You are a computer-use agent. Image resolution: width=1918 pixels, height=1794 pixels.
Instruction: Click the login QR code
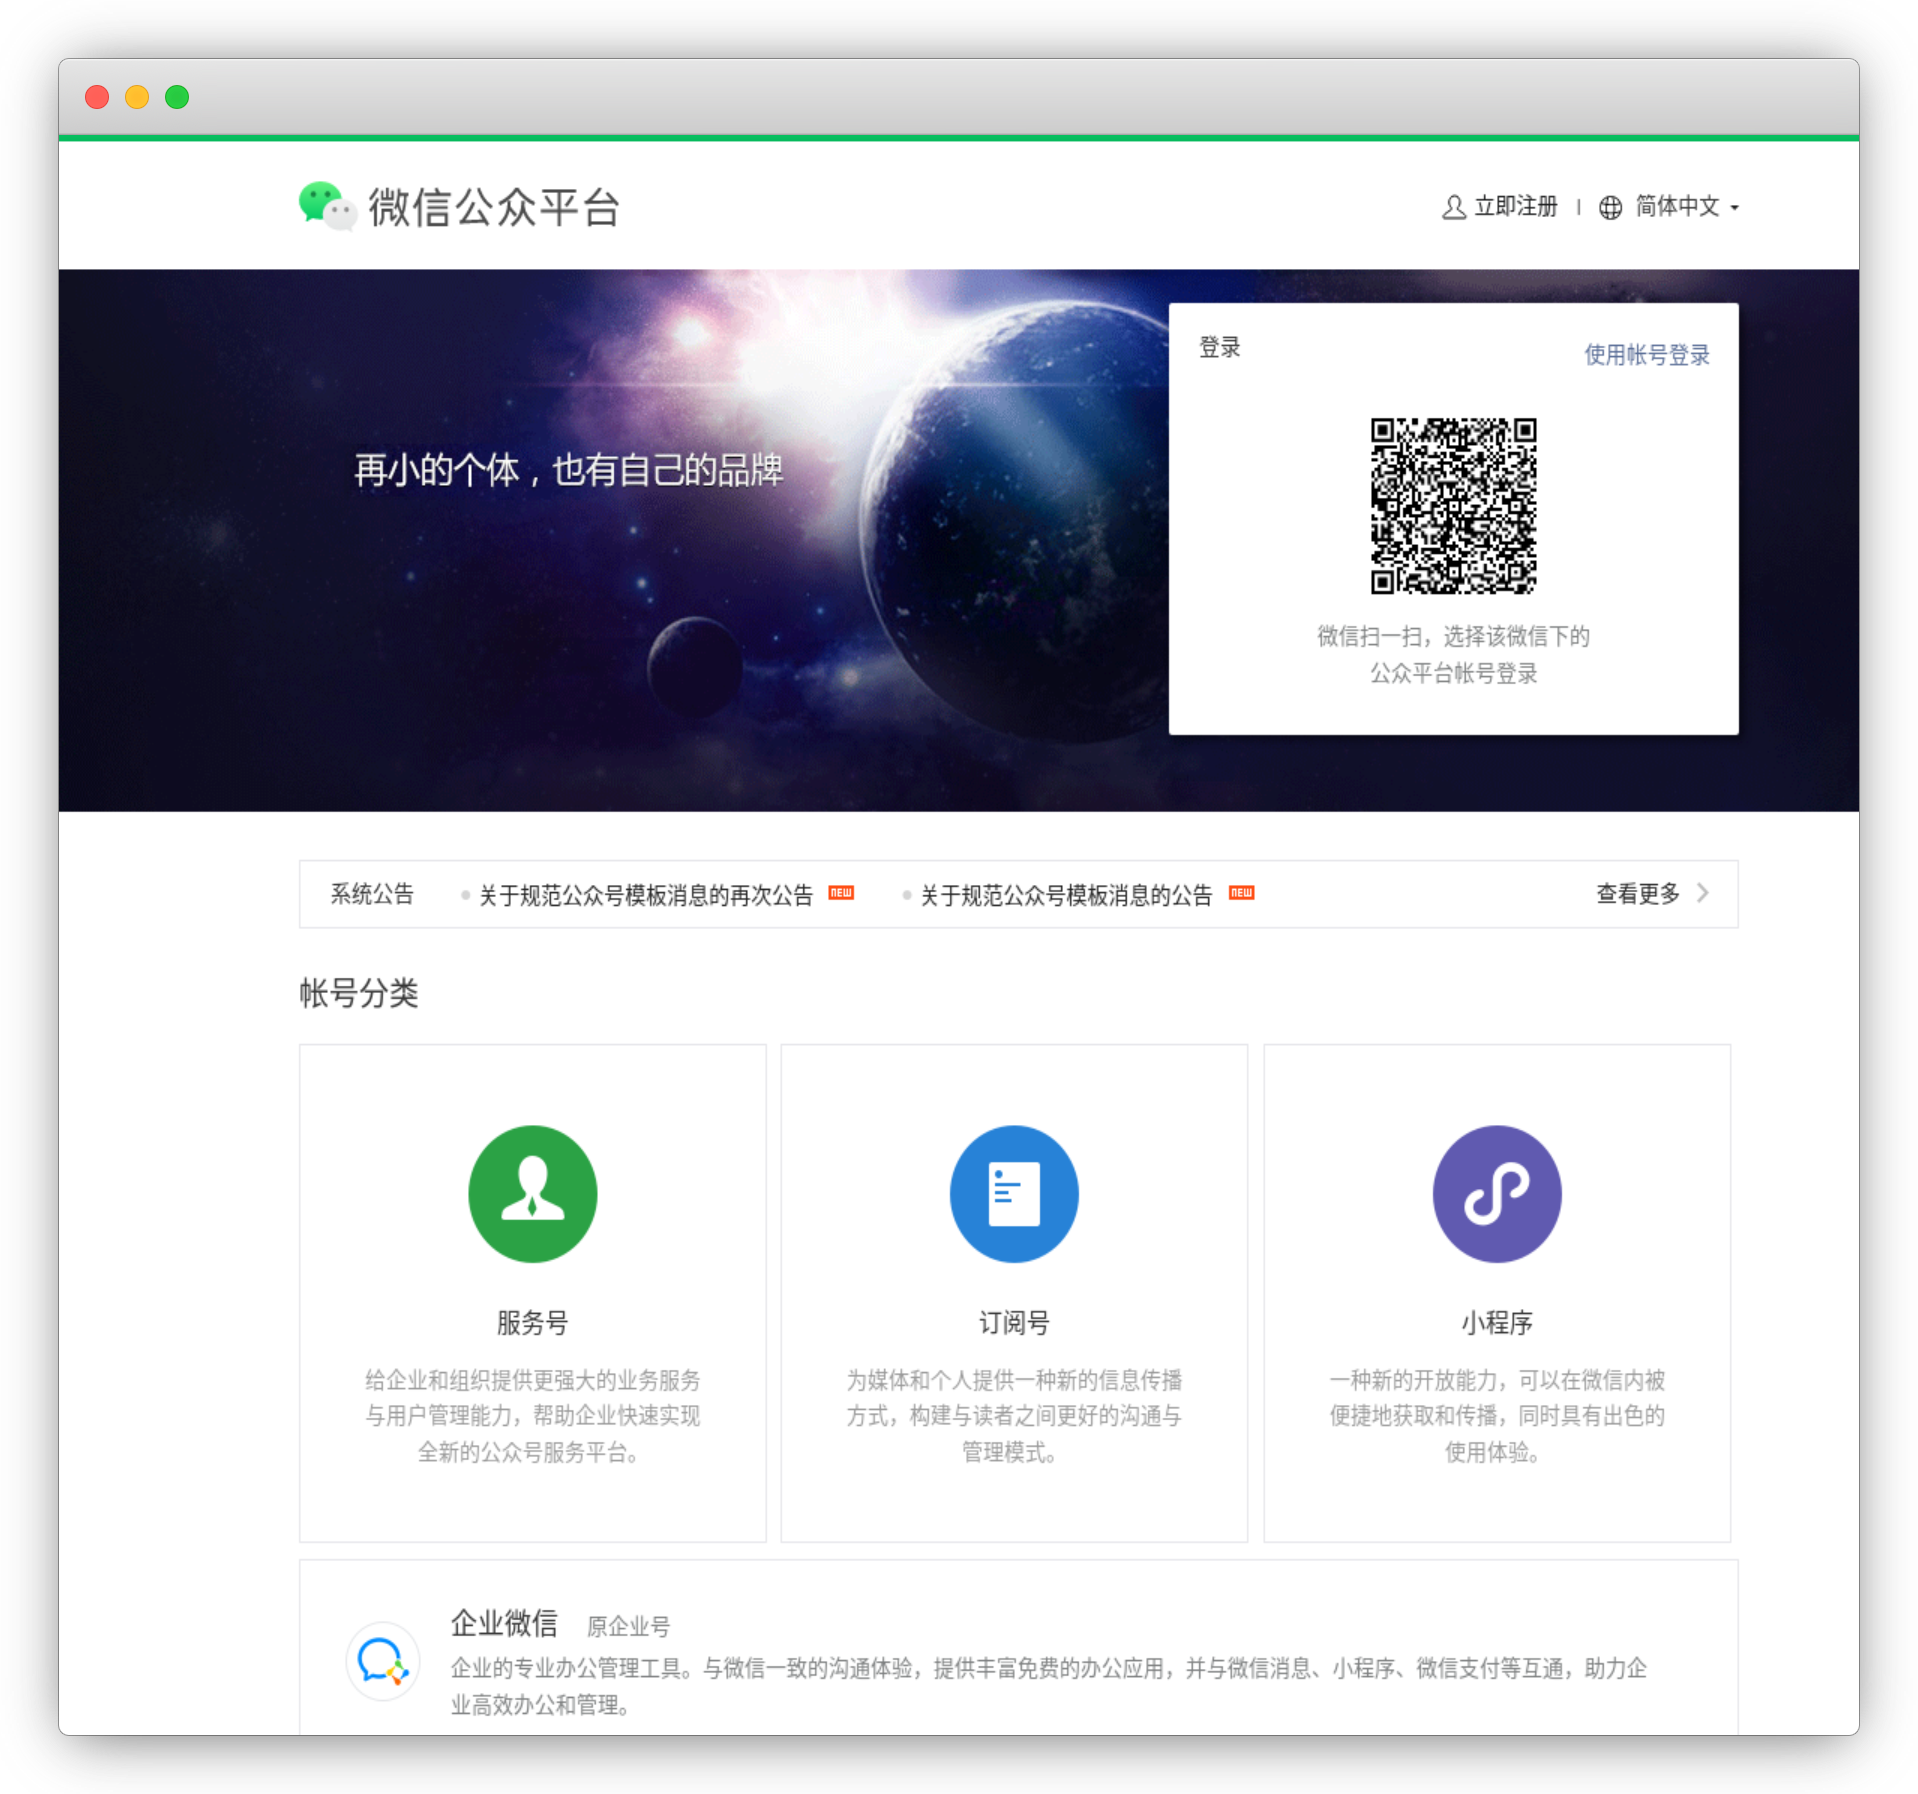tap(1453, 506)
